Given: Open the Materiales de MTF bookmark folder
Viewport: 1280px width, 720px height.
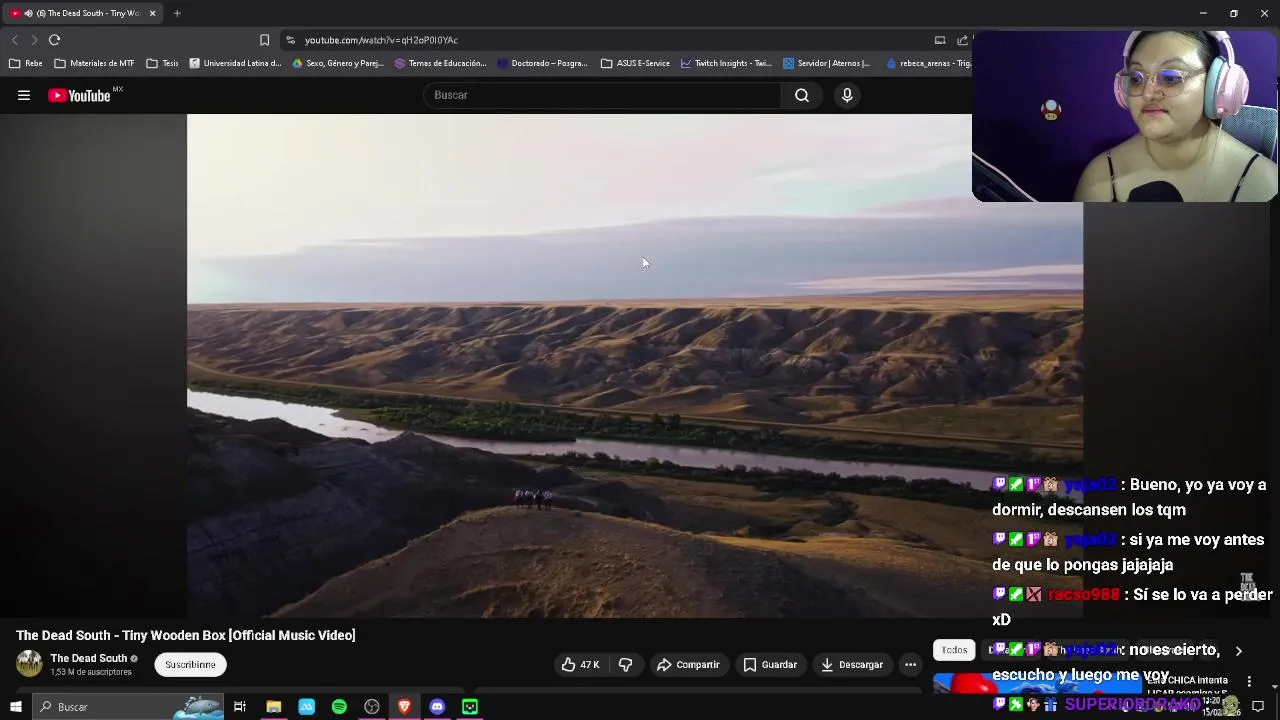Looking at the screenshot, I should coord(94,63).
